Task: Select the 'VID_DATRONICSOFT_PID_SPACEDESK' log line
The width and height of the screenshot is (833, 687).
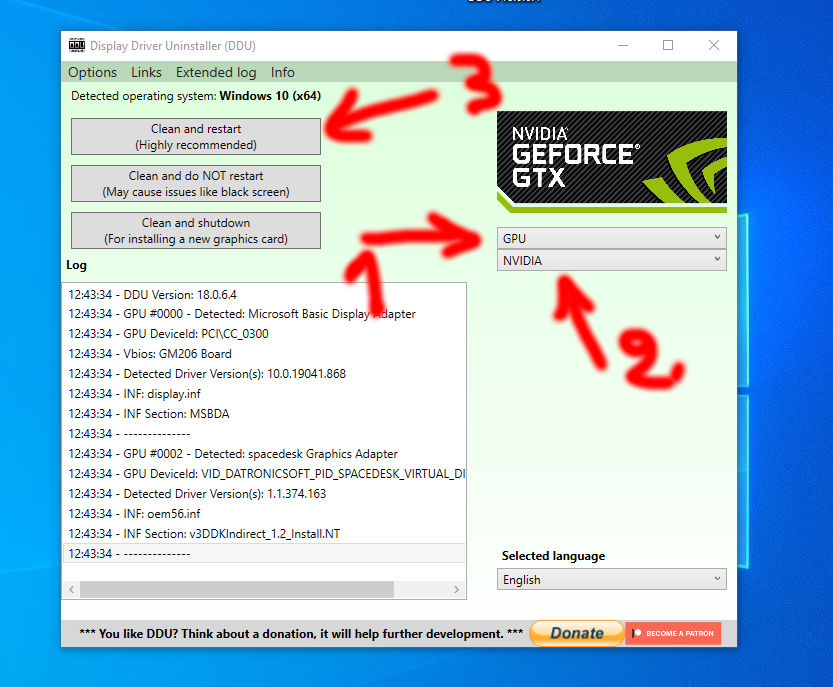Action: [x=264, y=474]
